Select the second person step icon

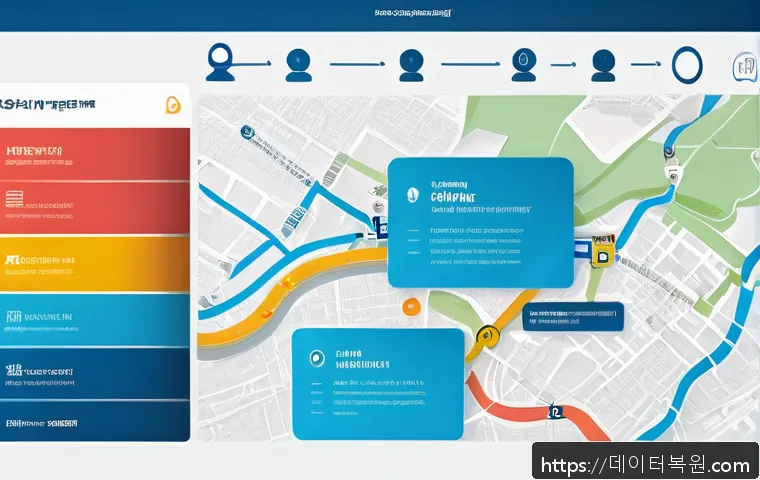point(298,63)
